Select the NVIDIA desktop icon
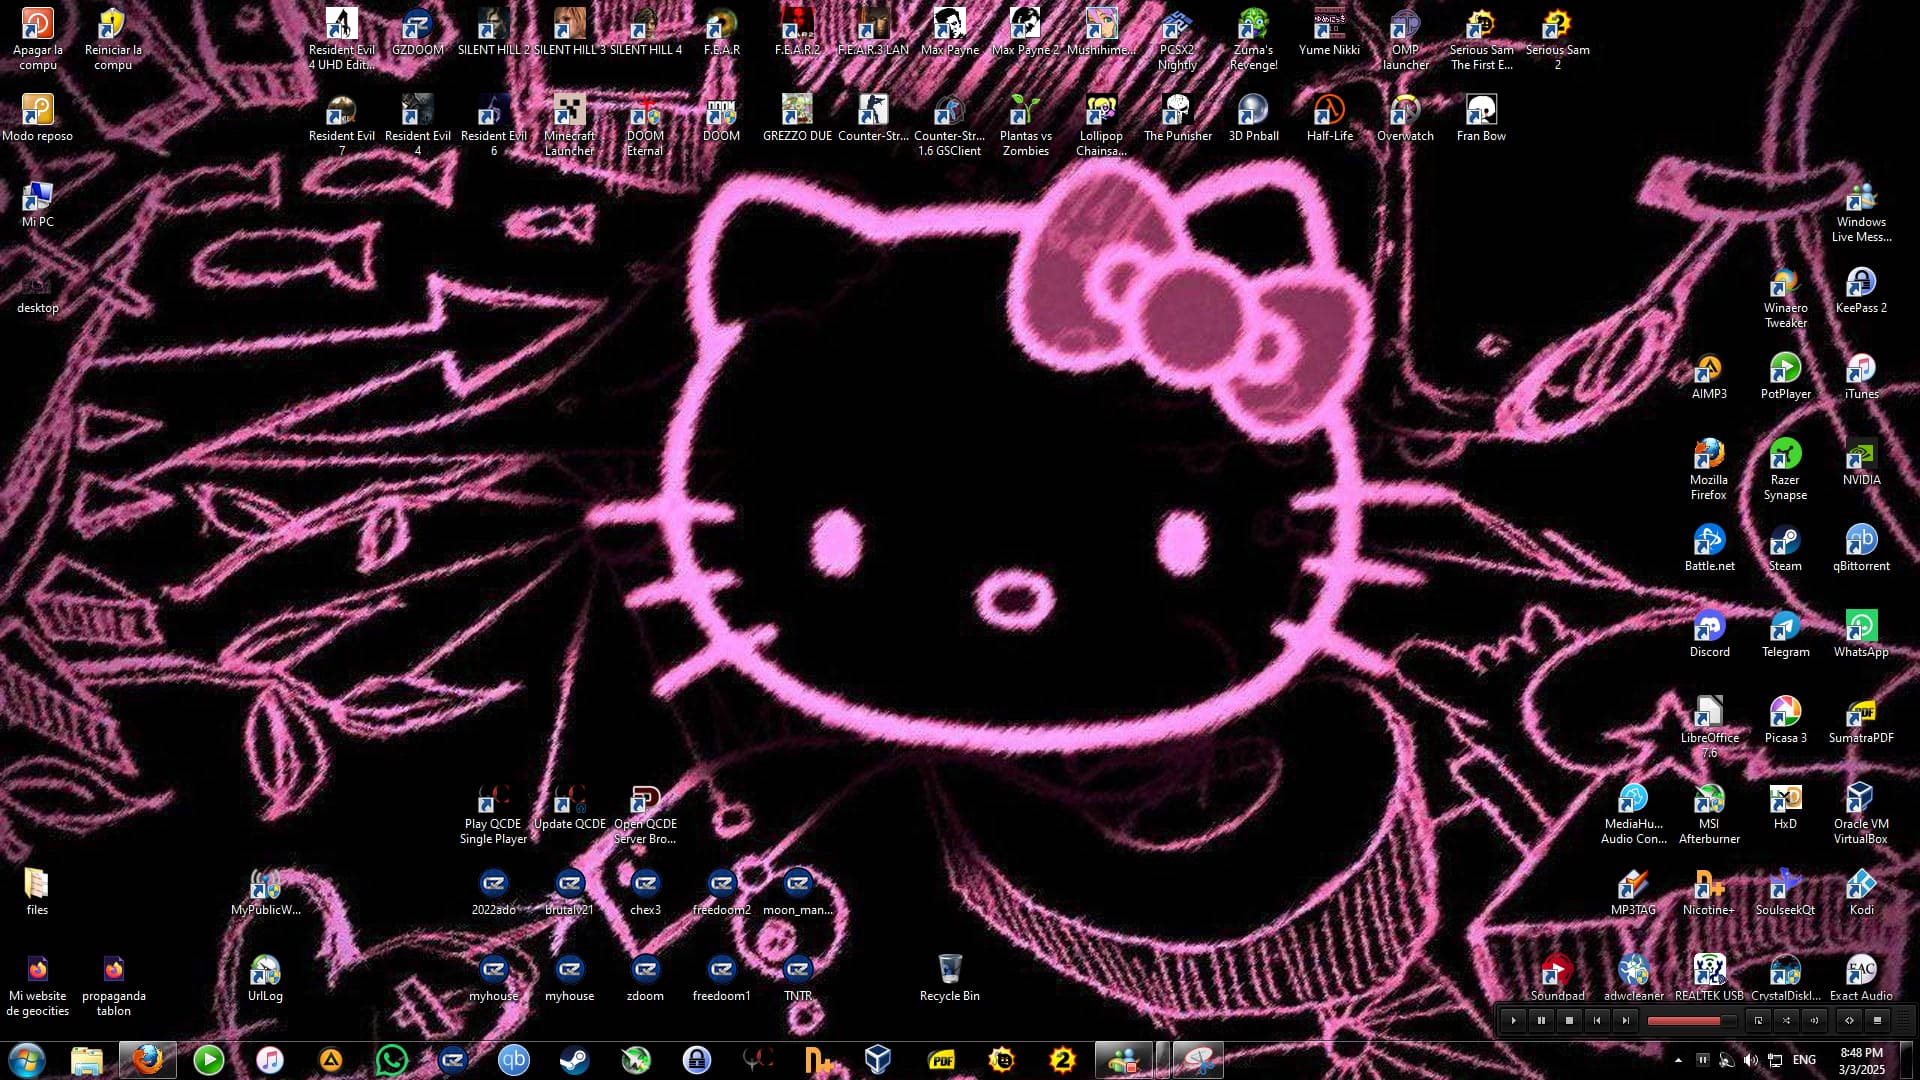This screenshot has height=1080, width=1920. (1861, 462)
